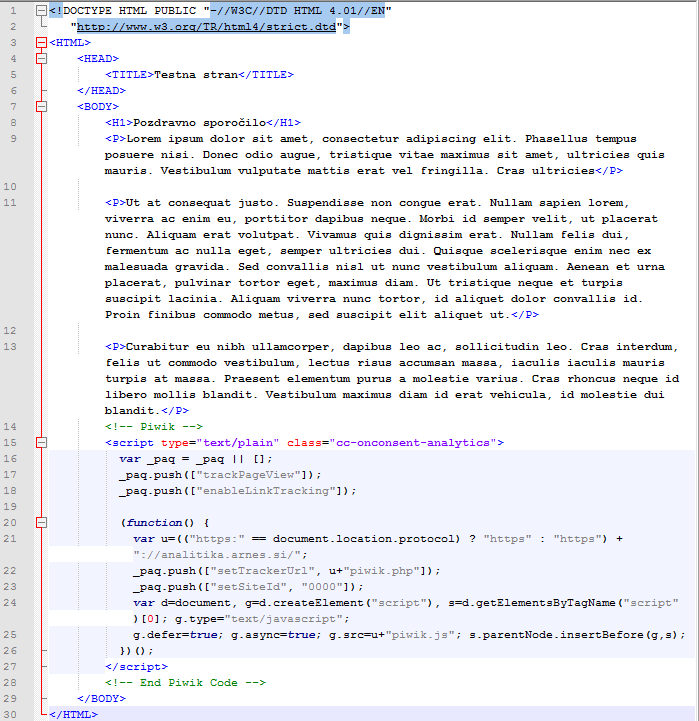Click the closing </TITLE> tag
The height and width of the screenshot is (721, 699).
point(266,75)
